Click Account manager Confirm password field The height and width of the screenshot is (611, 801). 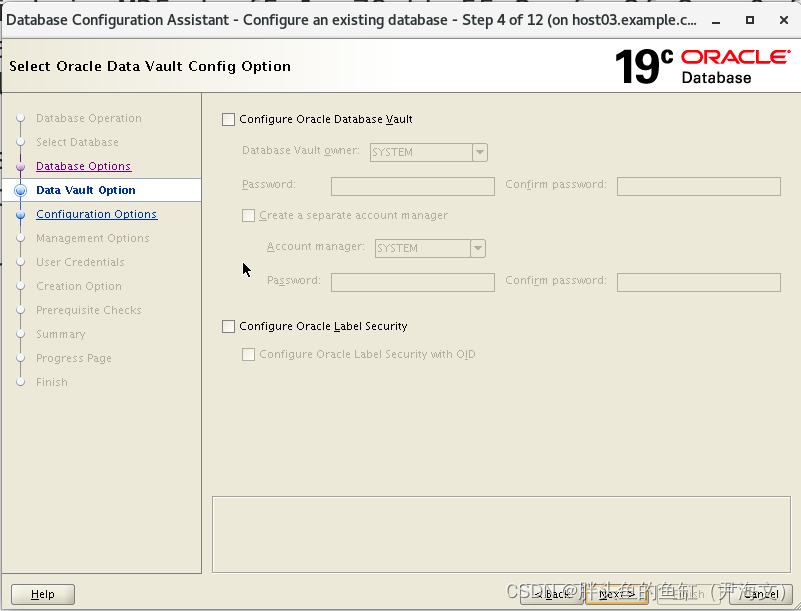point(699,283)
